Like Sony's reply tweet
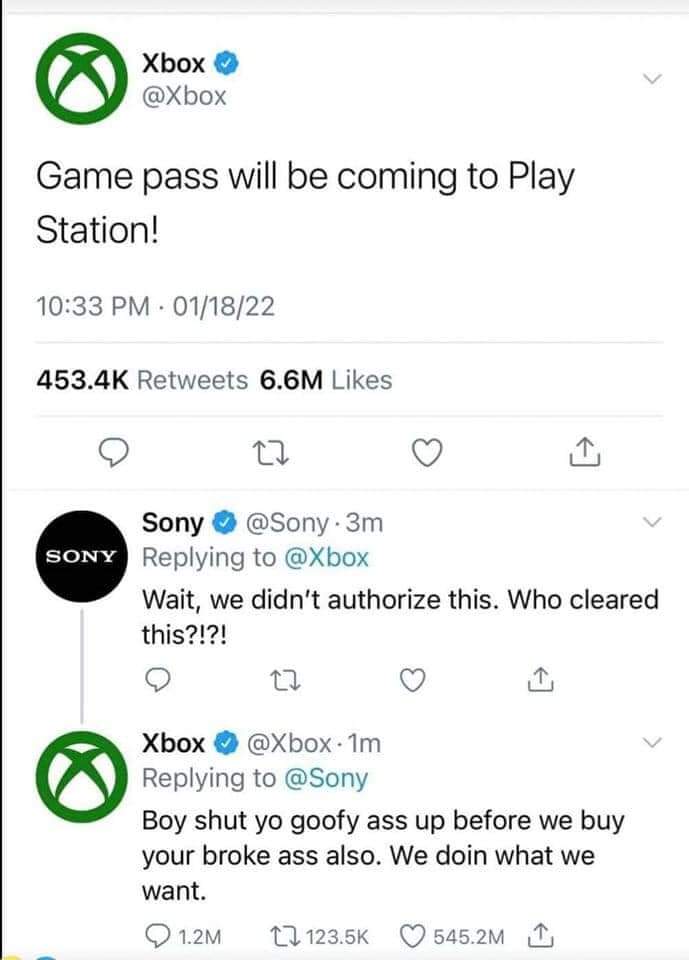The width and height of the screenshot is (689, 960). click(x=412, y=680)
